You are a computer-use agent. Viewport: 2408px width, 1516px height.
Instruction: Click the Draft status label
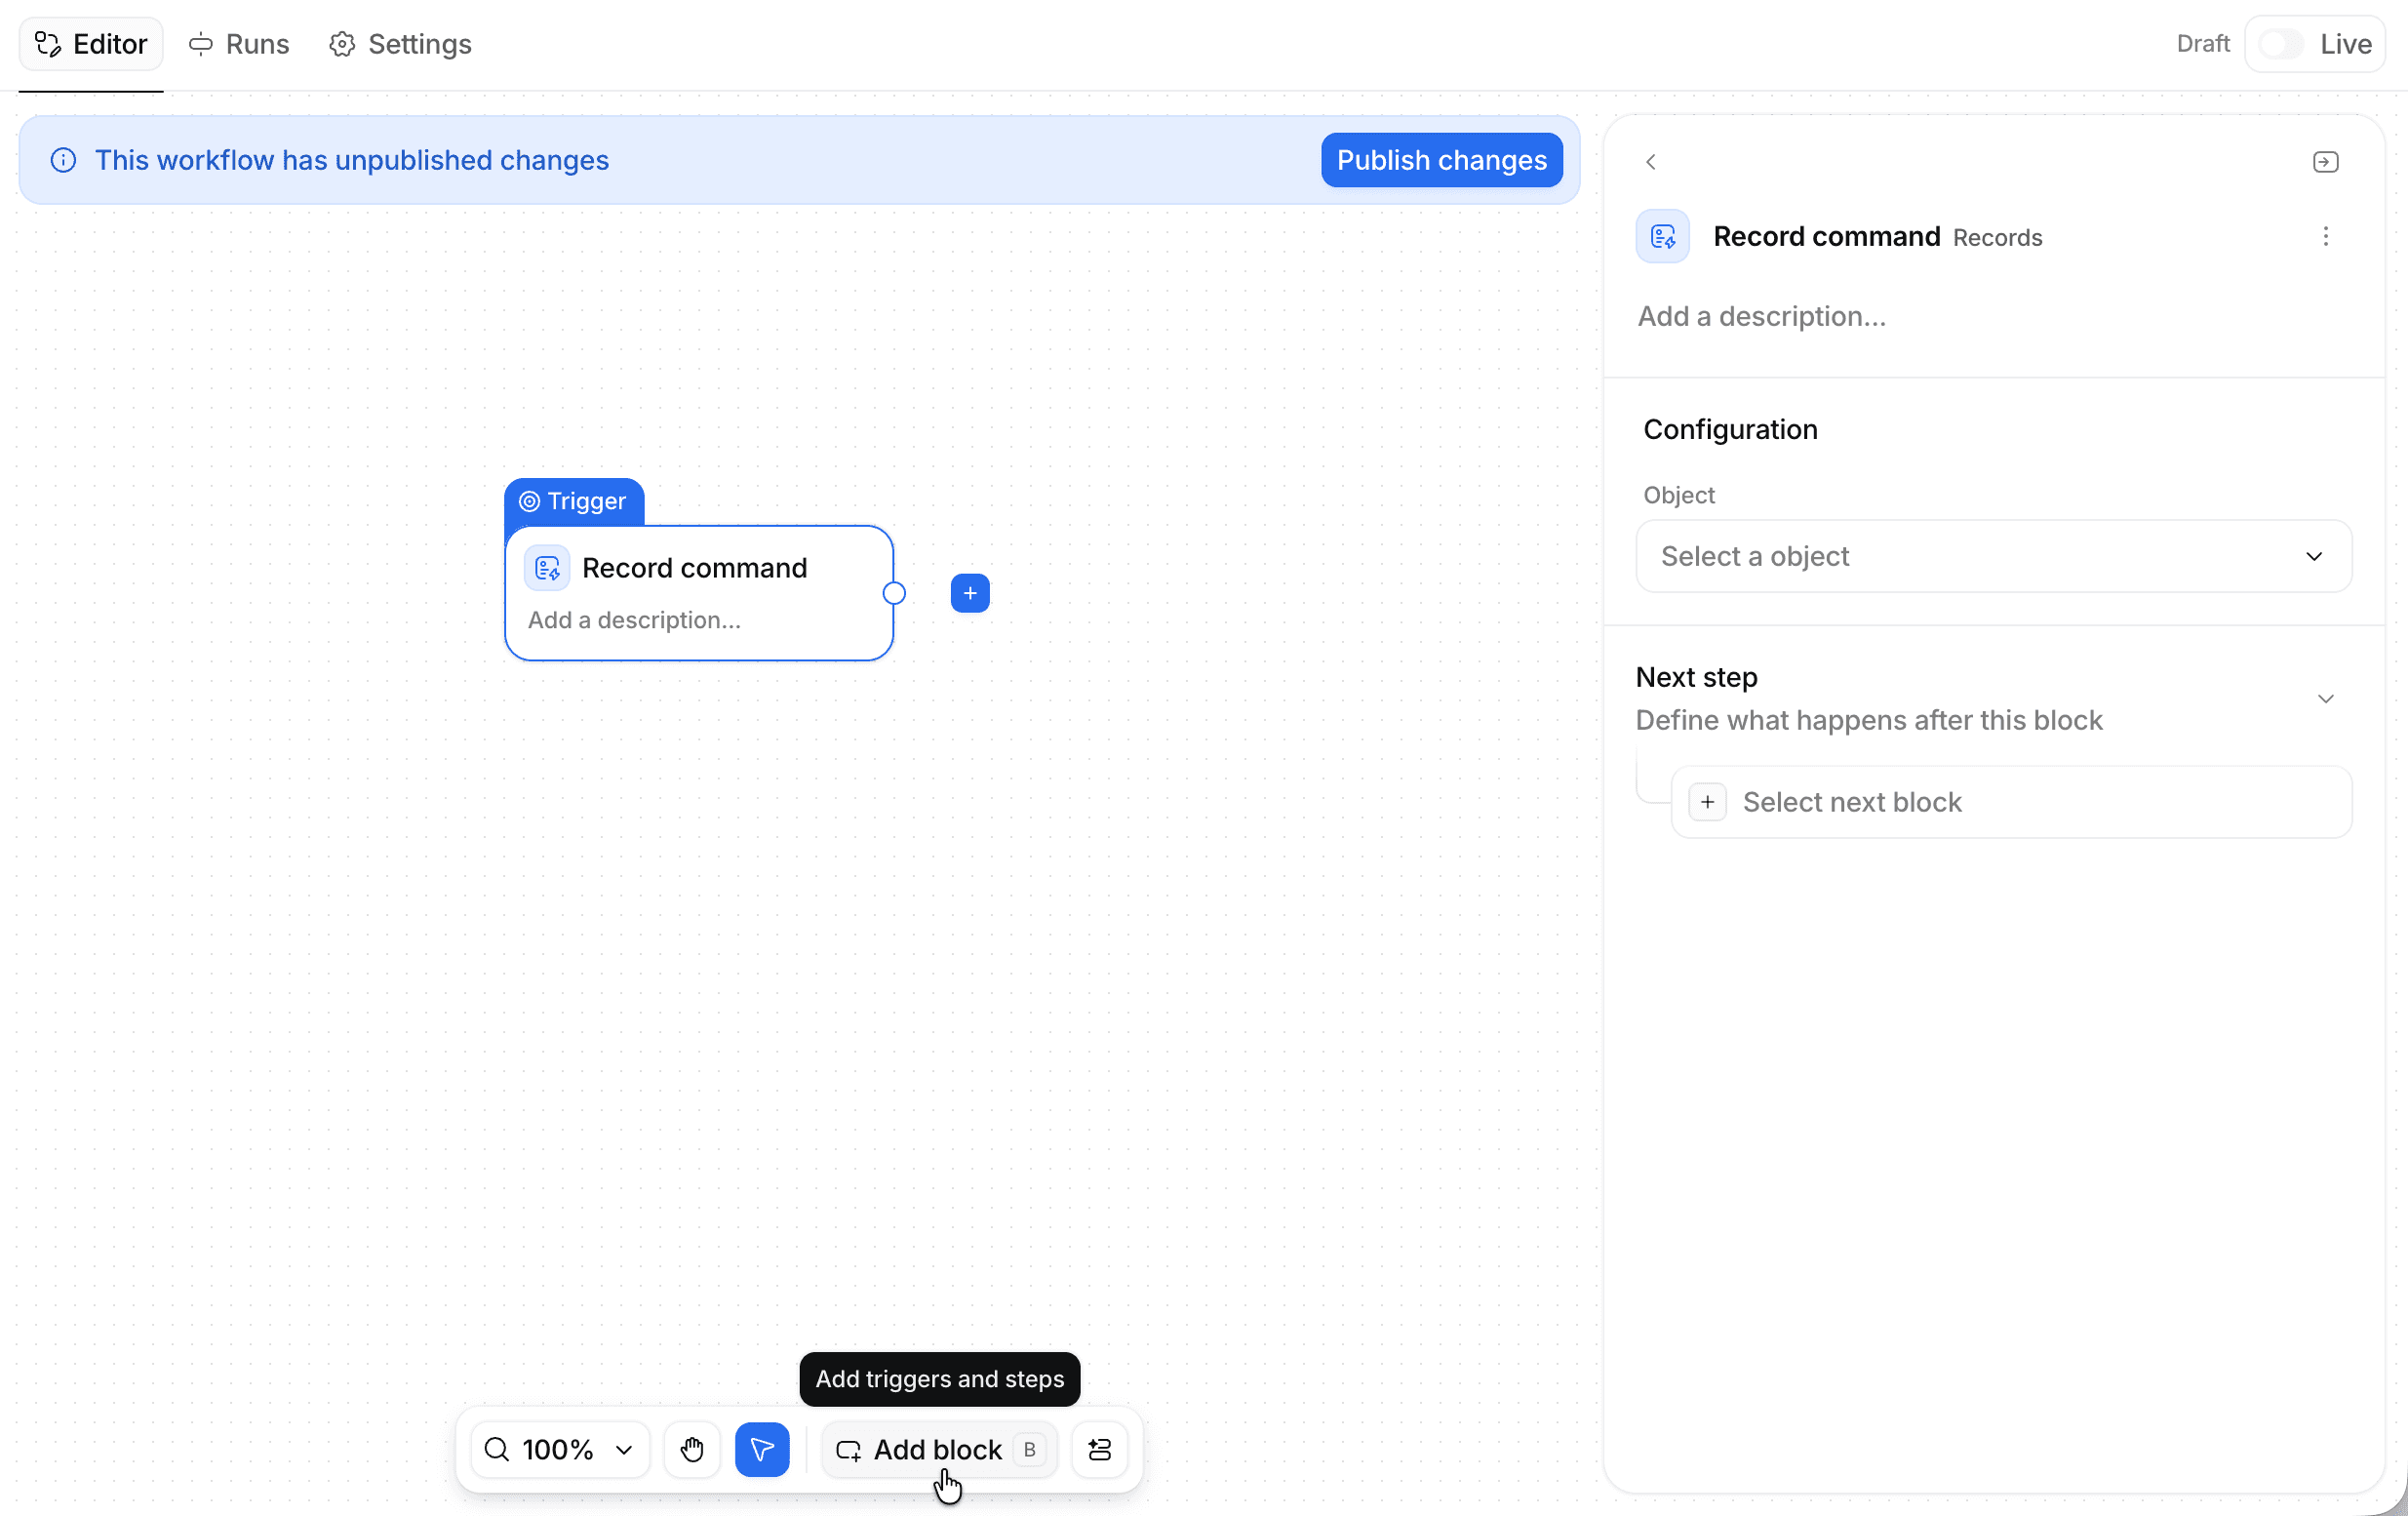pyautogui.click(x=2202, y=44)
